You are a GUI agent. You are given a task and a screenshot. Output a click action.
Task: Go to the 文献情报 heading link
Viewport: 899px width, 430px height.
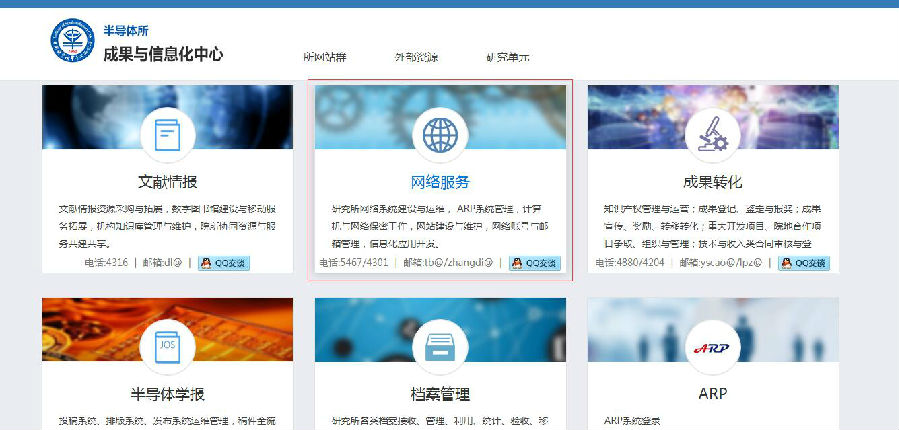tap(167, 182)
